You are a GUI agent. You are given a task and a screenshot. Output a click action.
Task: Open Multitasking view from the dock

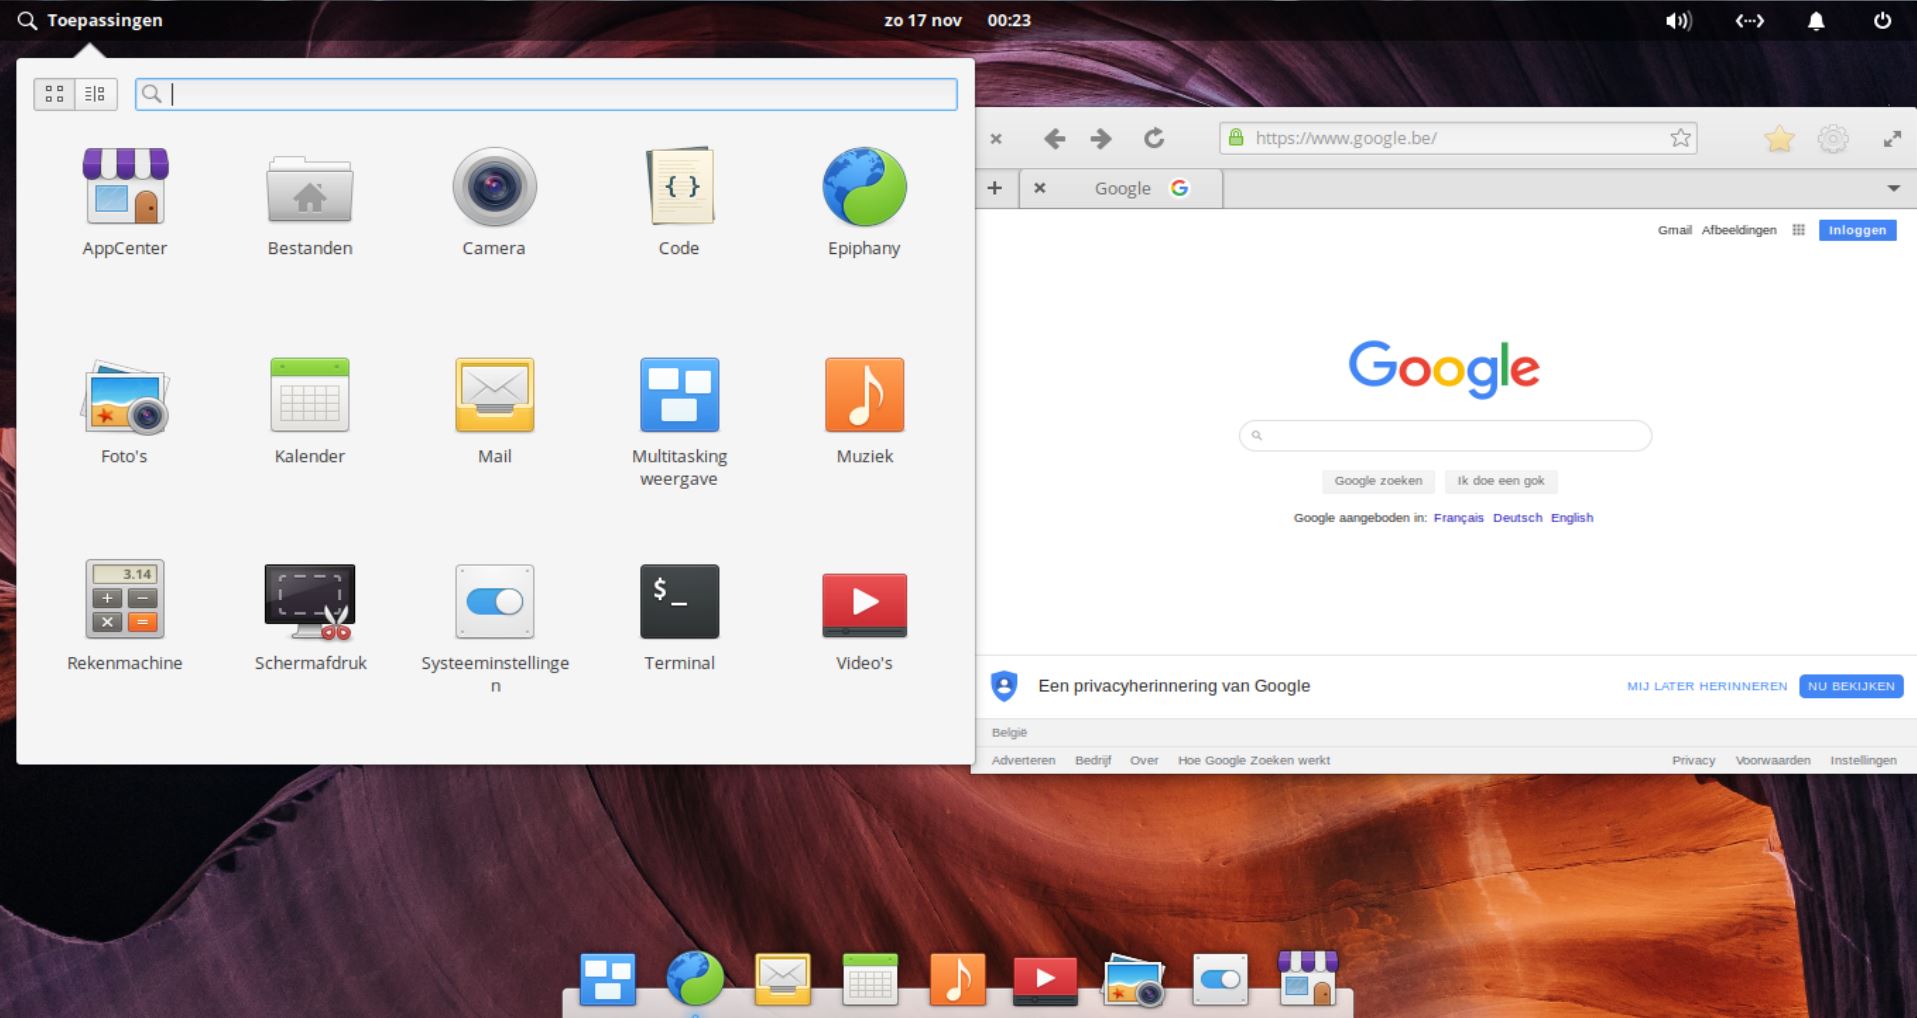(608, 979)
